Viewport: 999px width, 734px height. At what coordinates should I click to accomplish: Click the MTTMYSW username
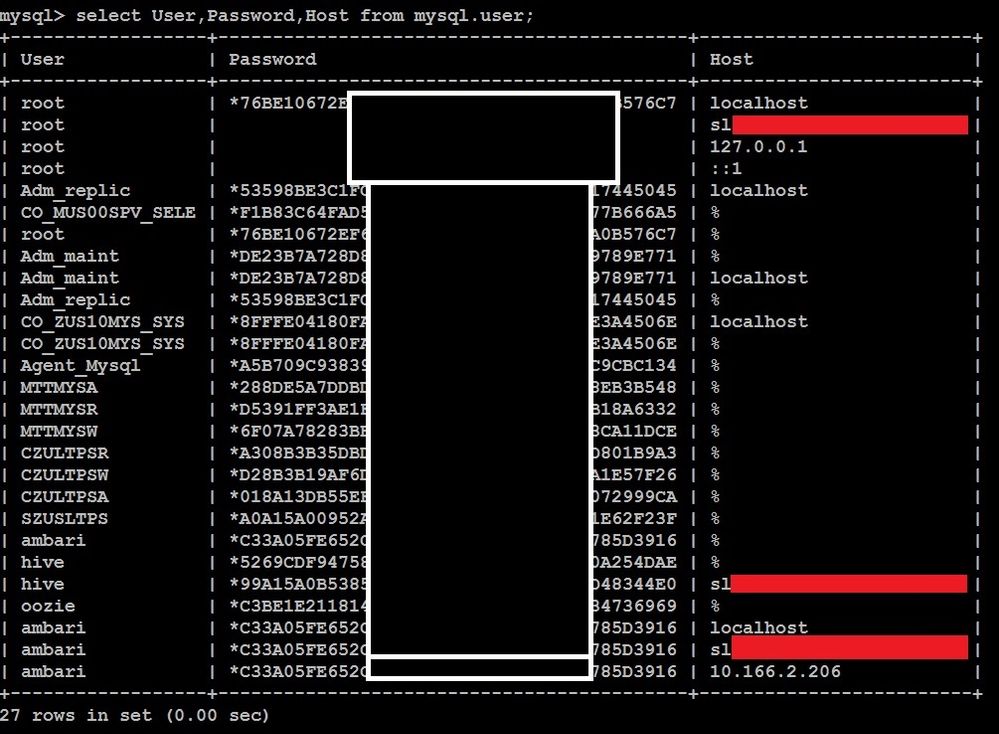(59, 431)
